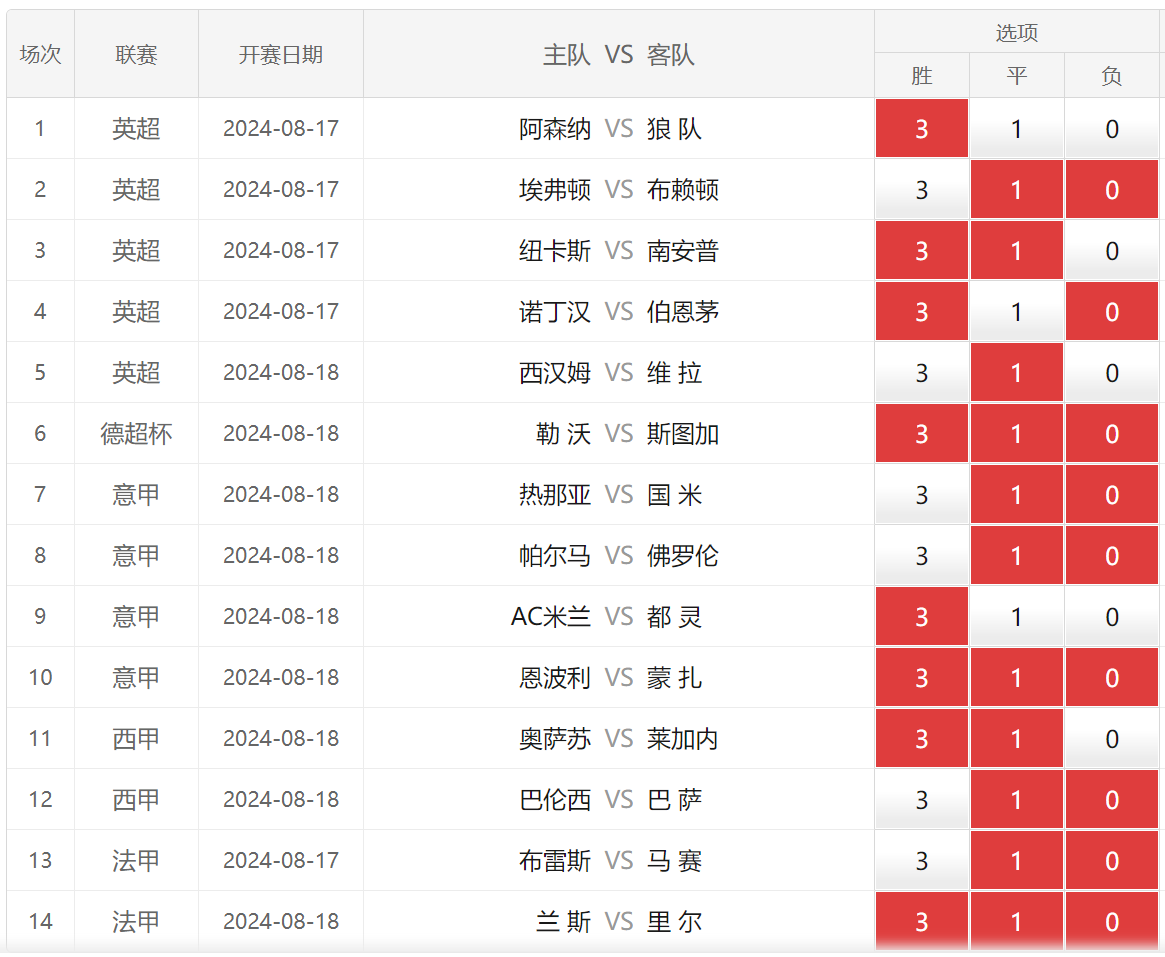Pick loss option 0 for 纽卡斯 VS 南安普
Screen dimensions: 1165x957
coord(1112,250)
